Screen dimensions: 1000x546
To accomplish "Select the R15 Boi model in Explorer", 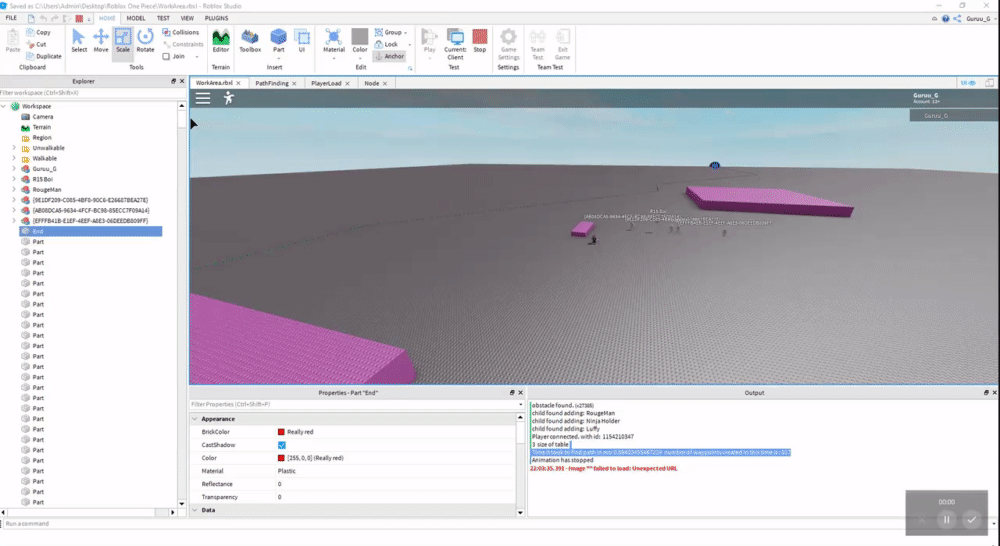I will pyautogui.click(x=43, y=179).
